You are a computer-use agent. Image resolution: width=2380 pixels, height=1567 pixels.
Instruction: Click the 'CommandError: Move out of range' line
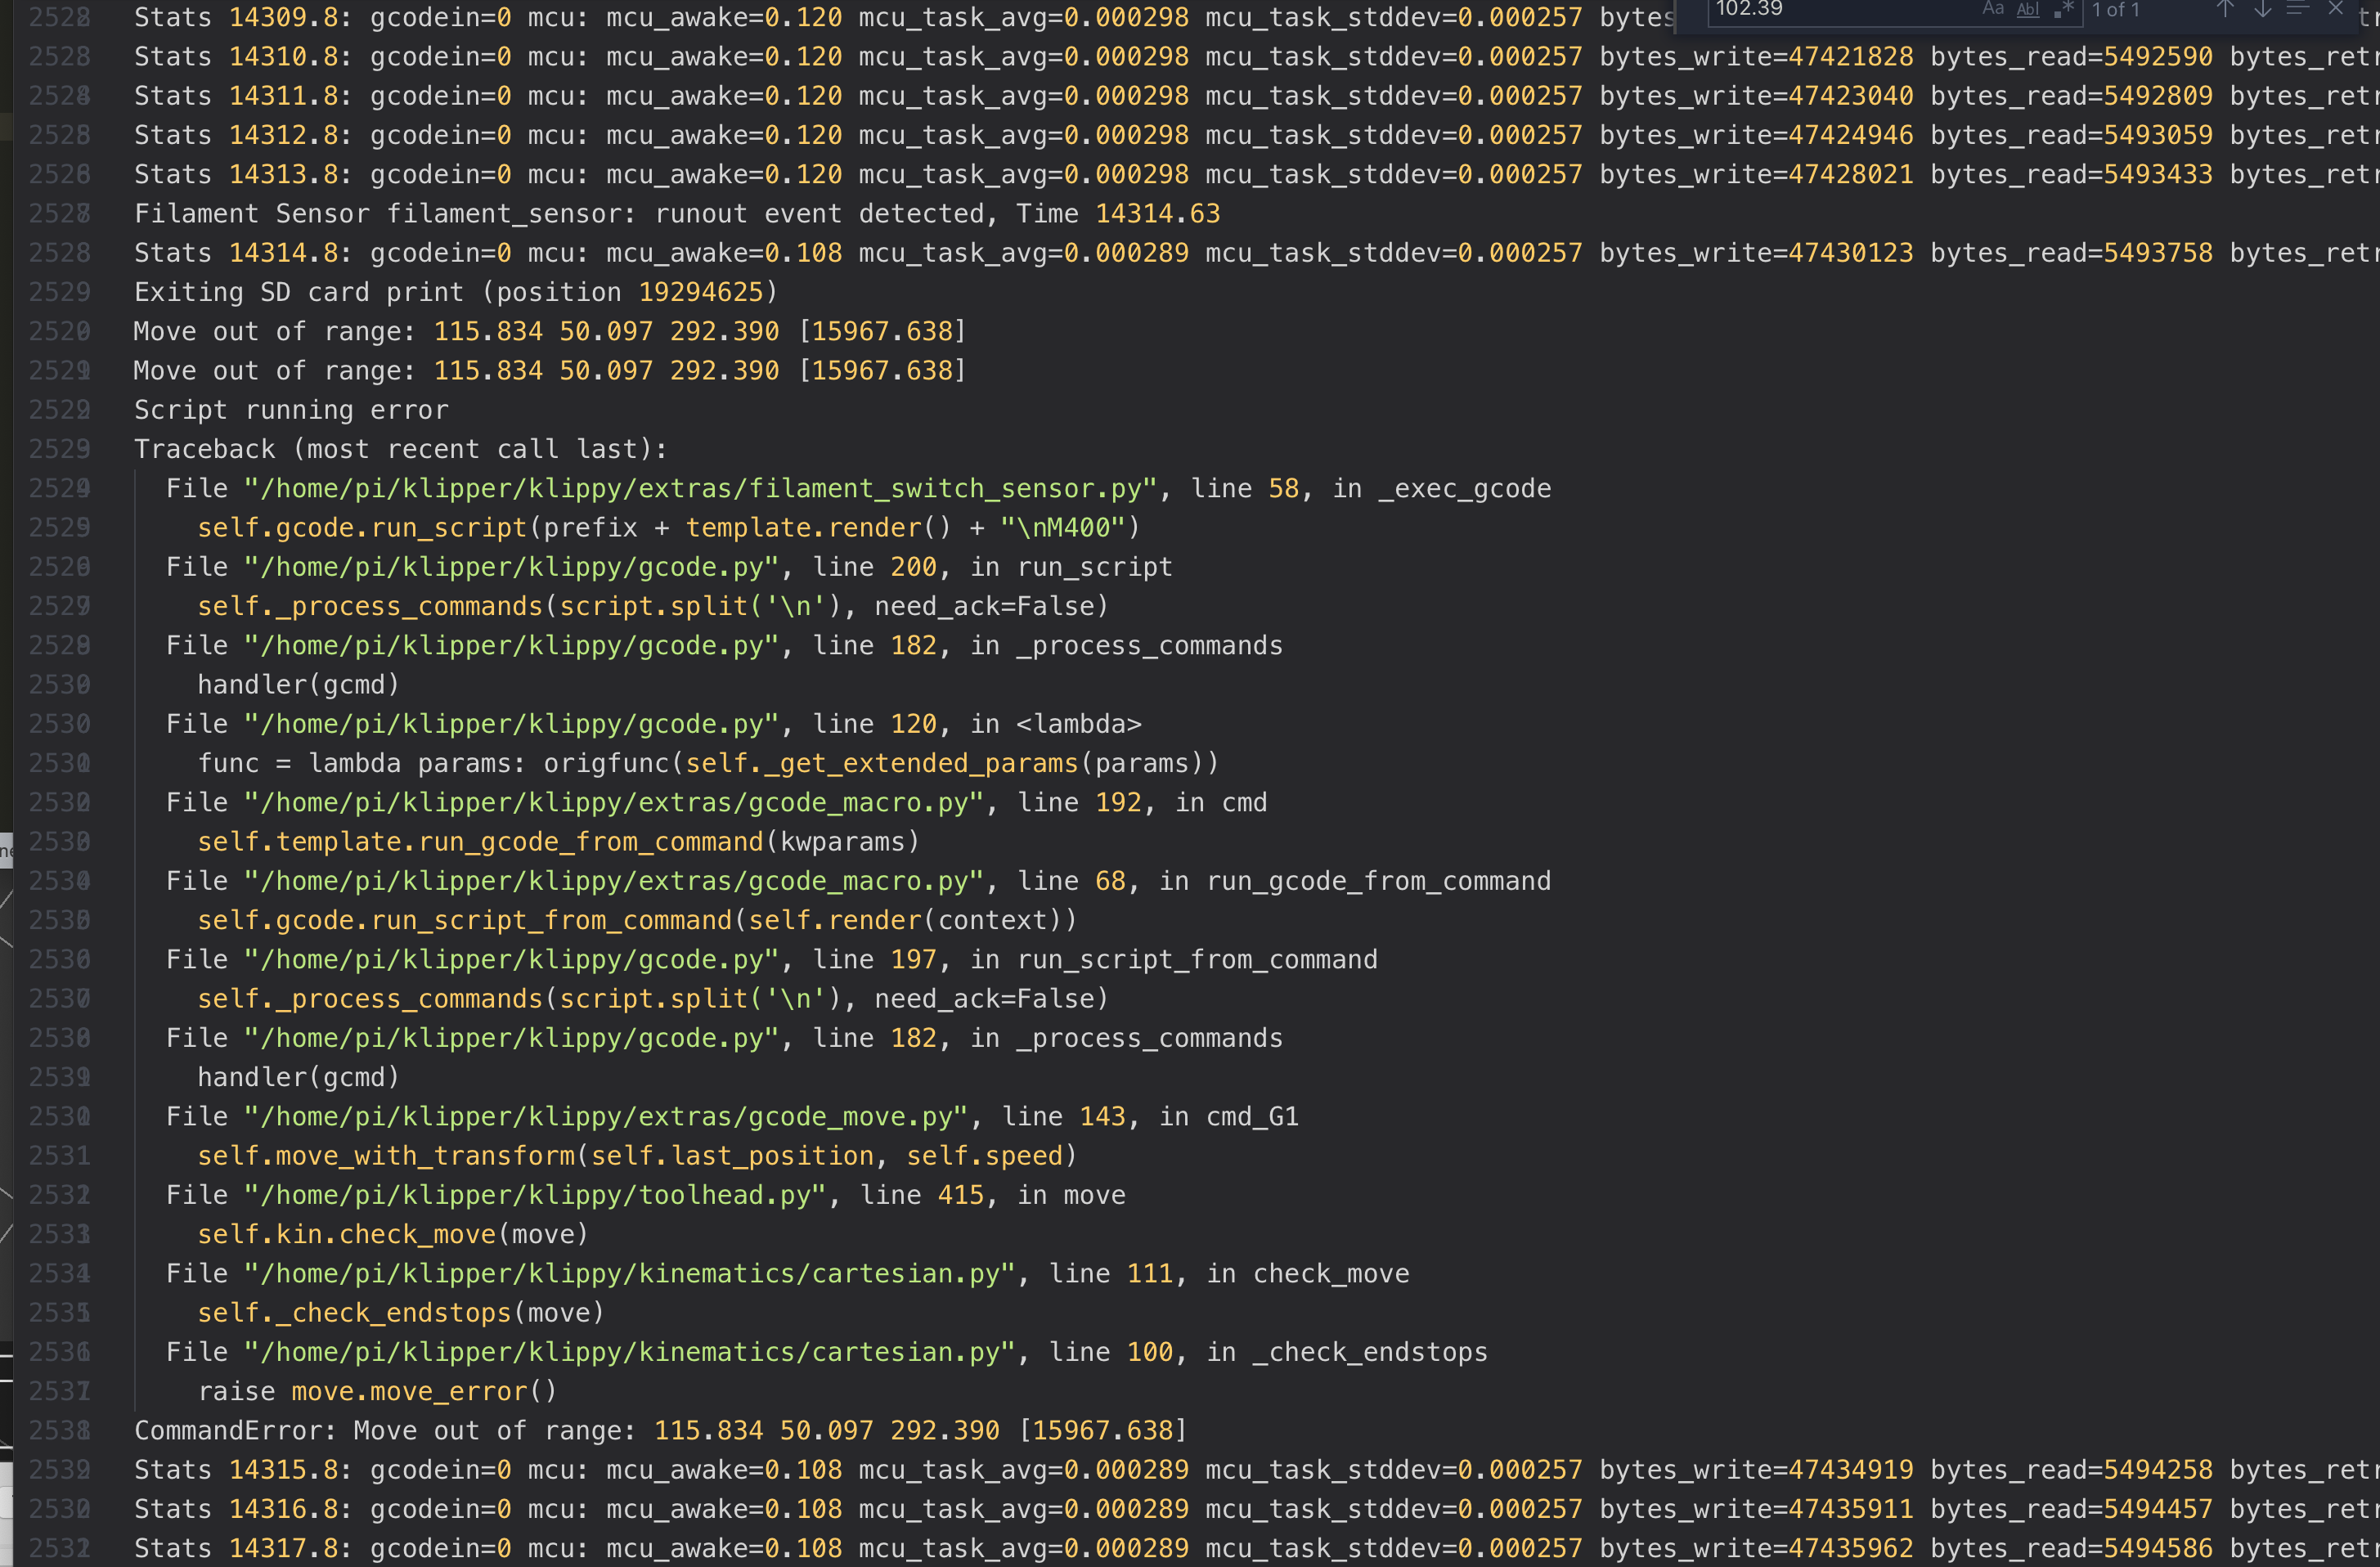point(661,1430)
